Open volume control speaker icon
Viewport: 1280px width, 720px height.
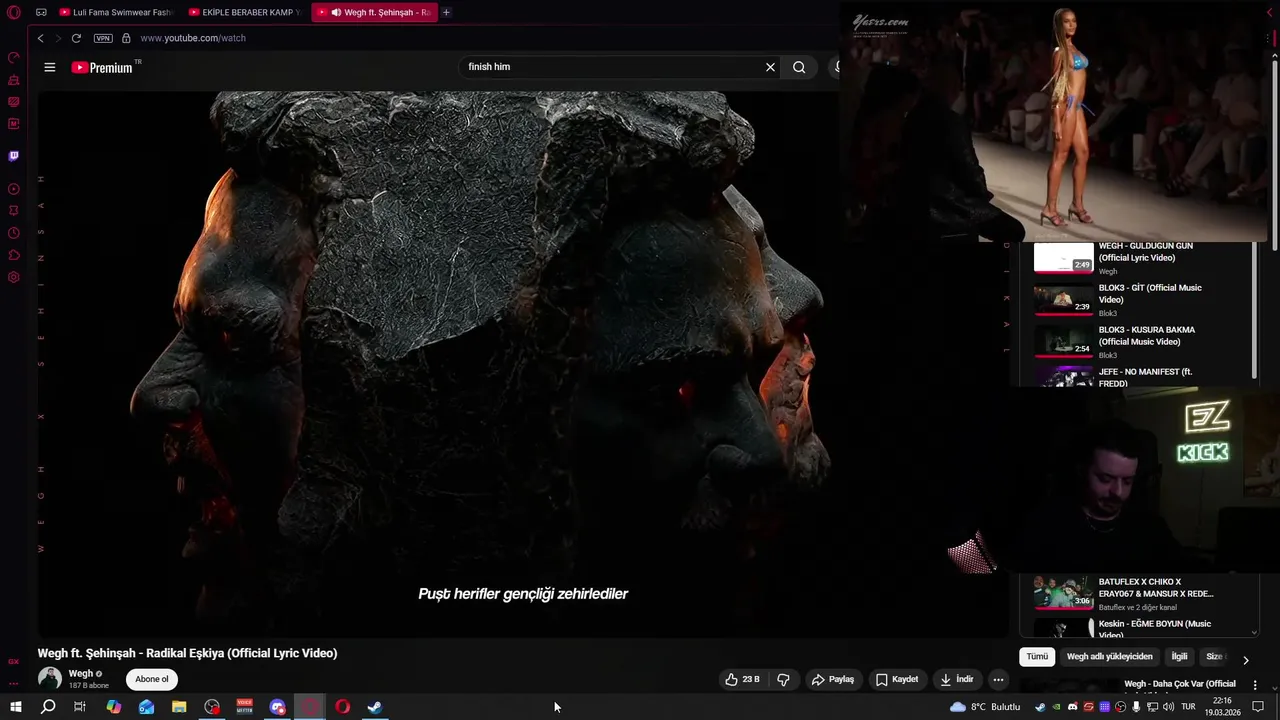pos(1168,707)
